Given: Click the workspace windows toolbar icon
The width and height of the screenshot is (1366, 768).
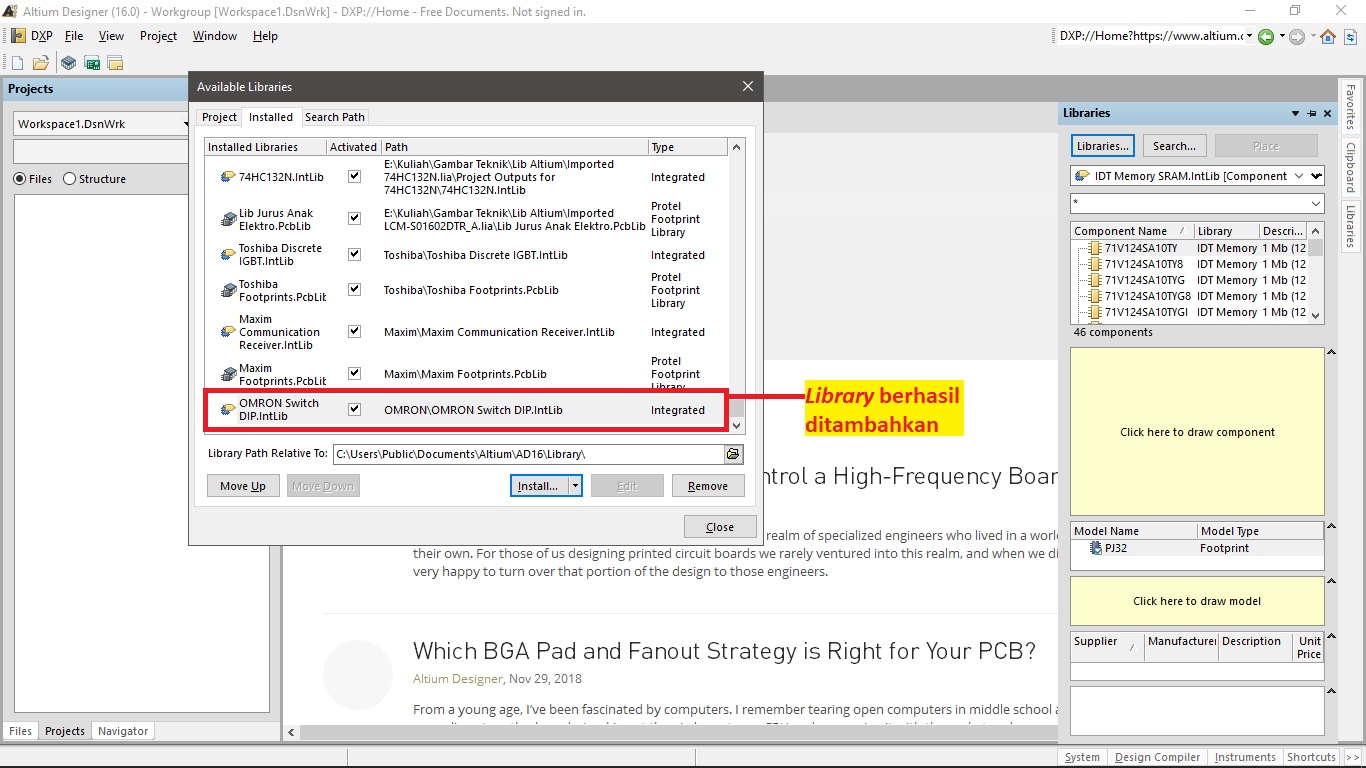Looking at the screenshot, I should click(x=115, y=63).
